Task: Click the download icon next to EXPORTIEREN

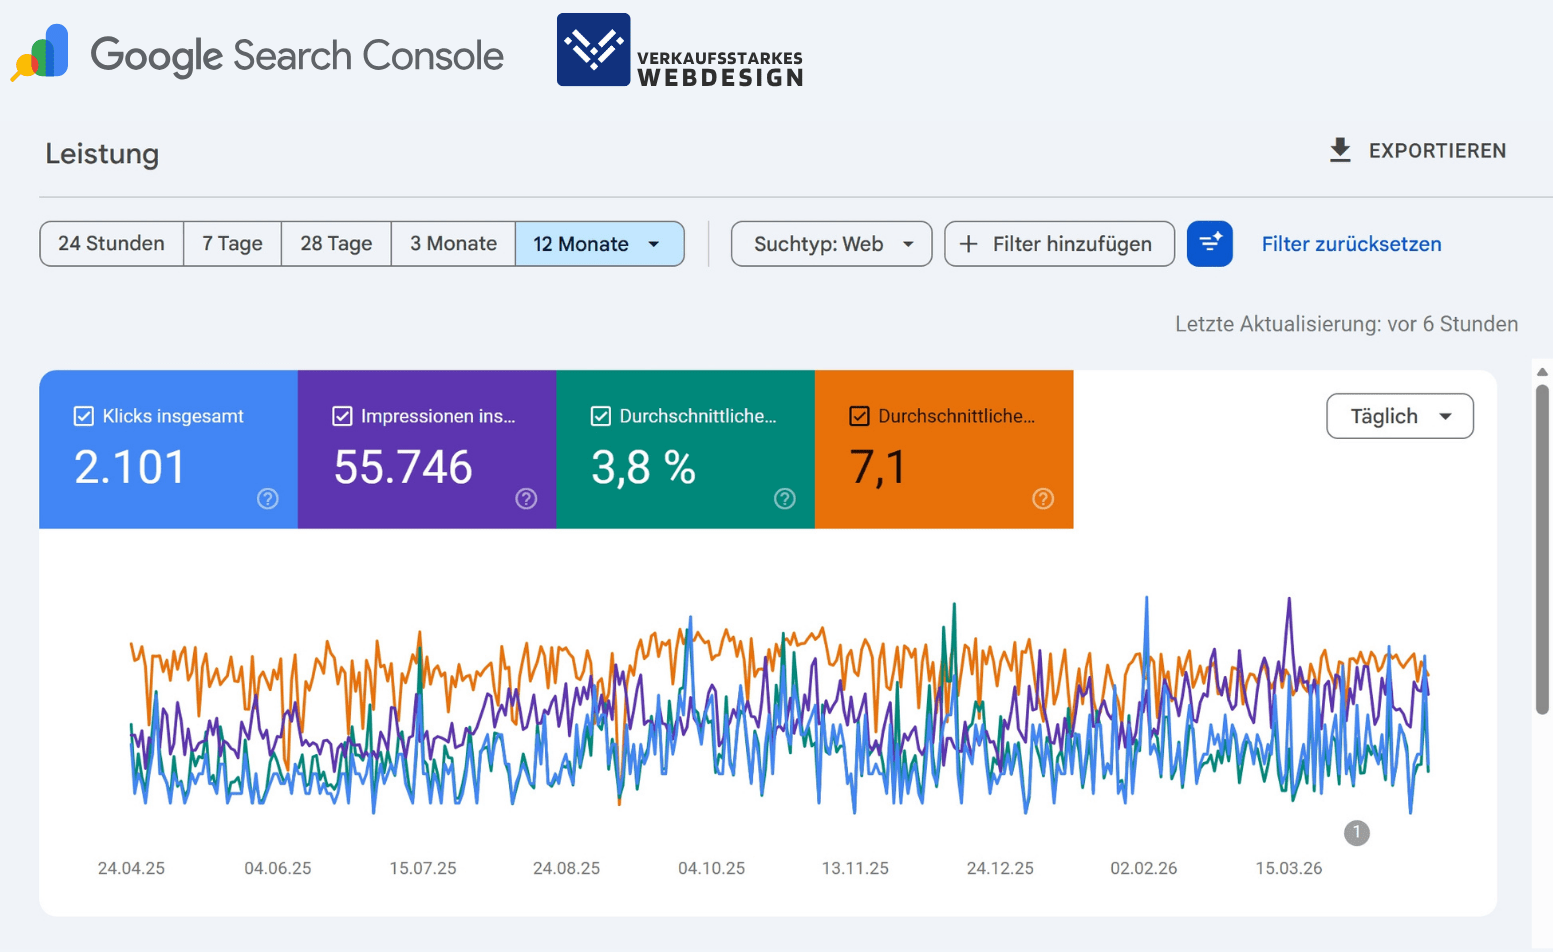Action: click(x=1340, y=150)
